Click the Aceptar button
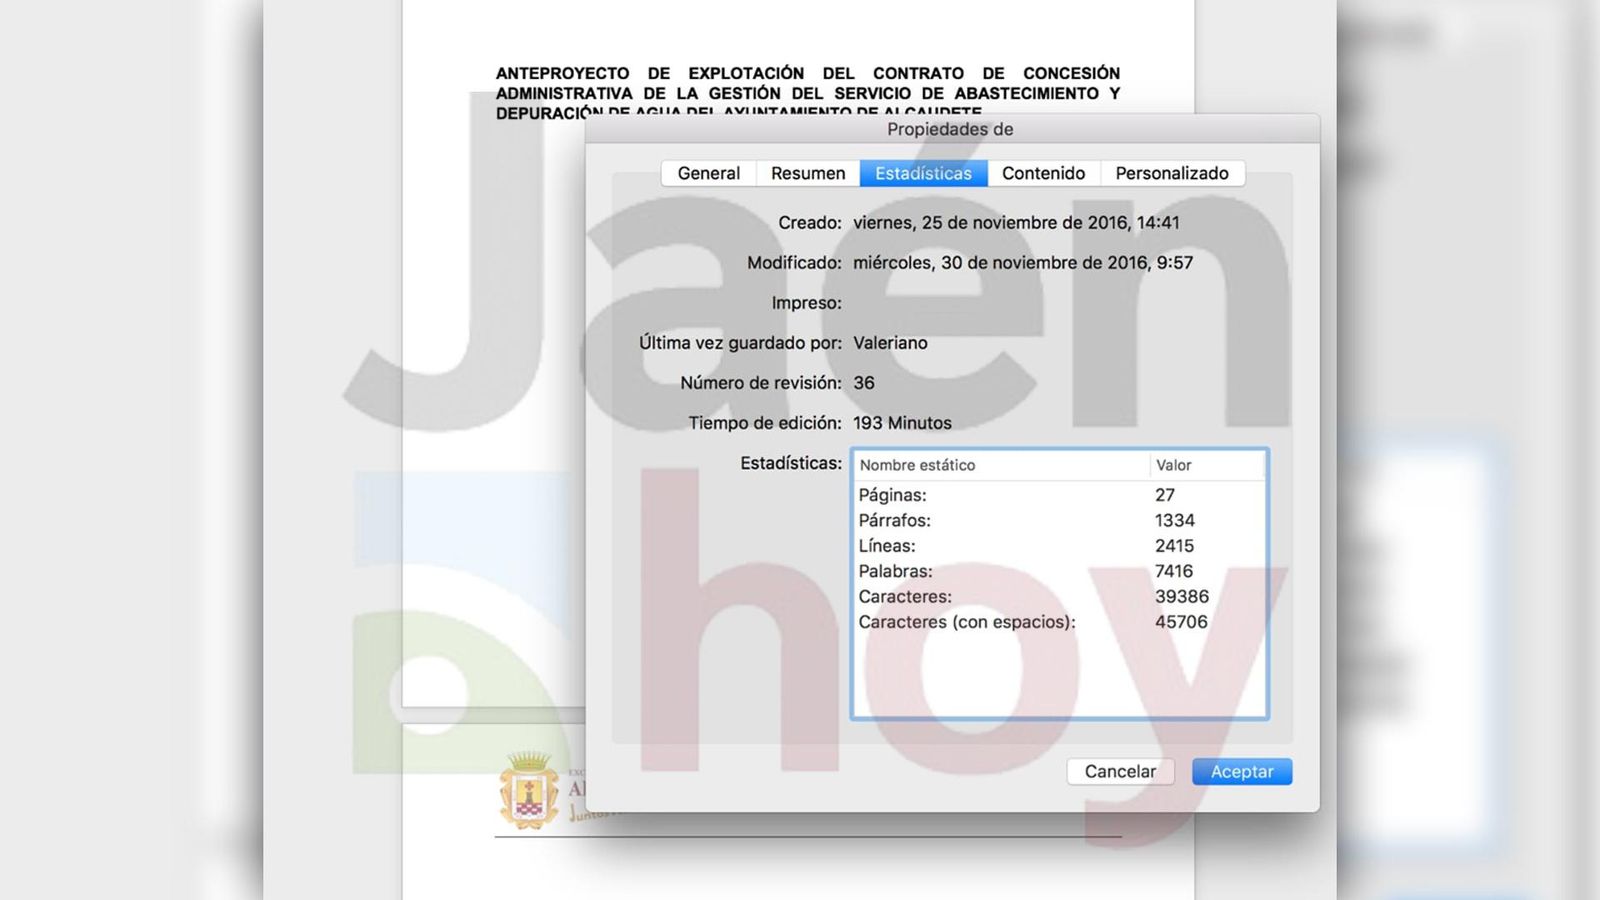Image resolution: width=1600 pixels, height=900 pixels. (x=1241, y=771)
